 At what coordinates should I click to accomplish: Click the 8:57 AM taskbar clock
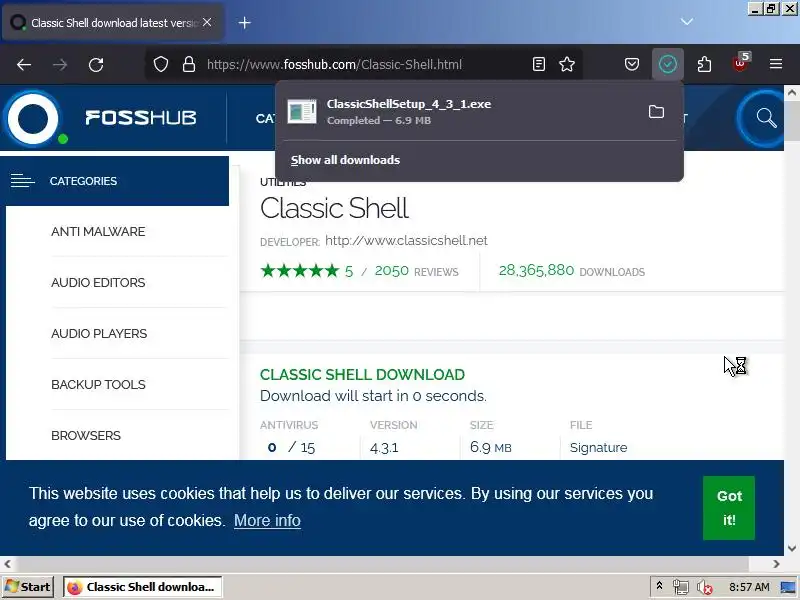(749, 587)
